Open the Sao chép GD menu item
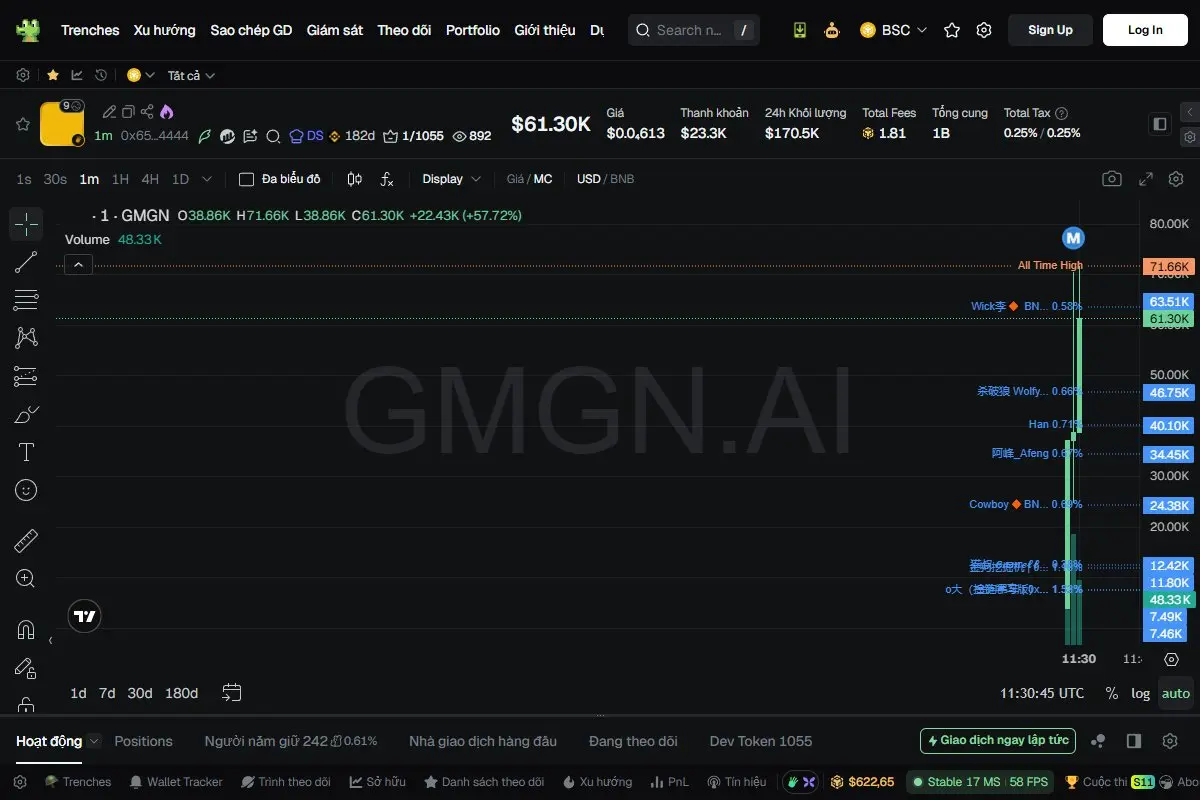1200x800 pixels. (x=251, y=30)
